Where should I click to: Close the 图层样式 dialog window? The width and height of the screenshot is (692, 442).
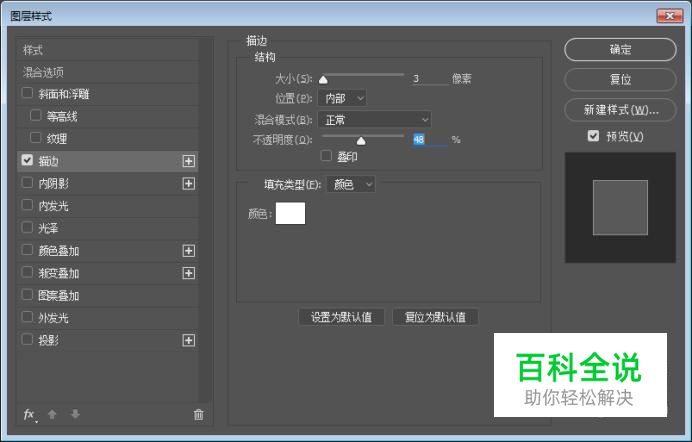pyautogui.click(x=669, y=16)
